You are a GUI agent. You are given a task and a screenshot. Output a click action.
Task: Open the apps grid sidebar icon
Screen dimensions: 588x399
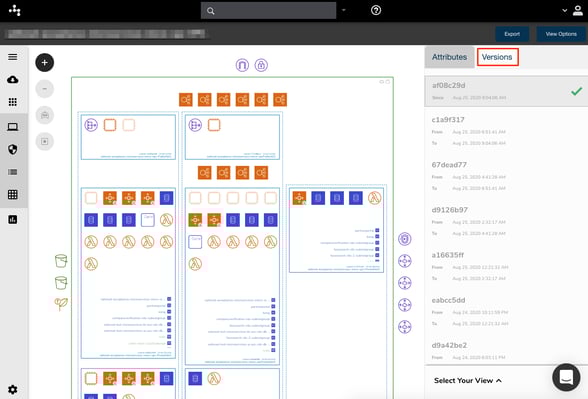[x=13, y=102]
